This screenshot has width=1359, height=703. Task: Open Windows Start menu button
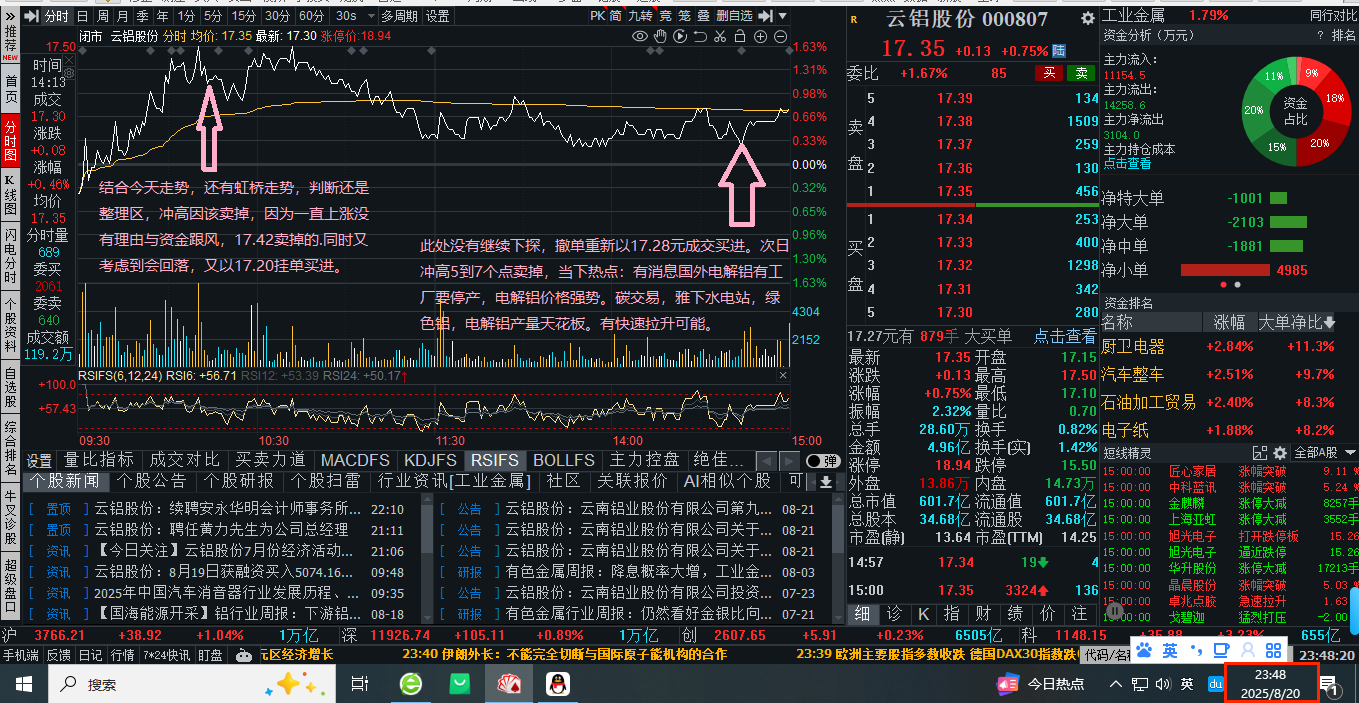(23, 684)
